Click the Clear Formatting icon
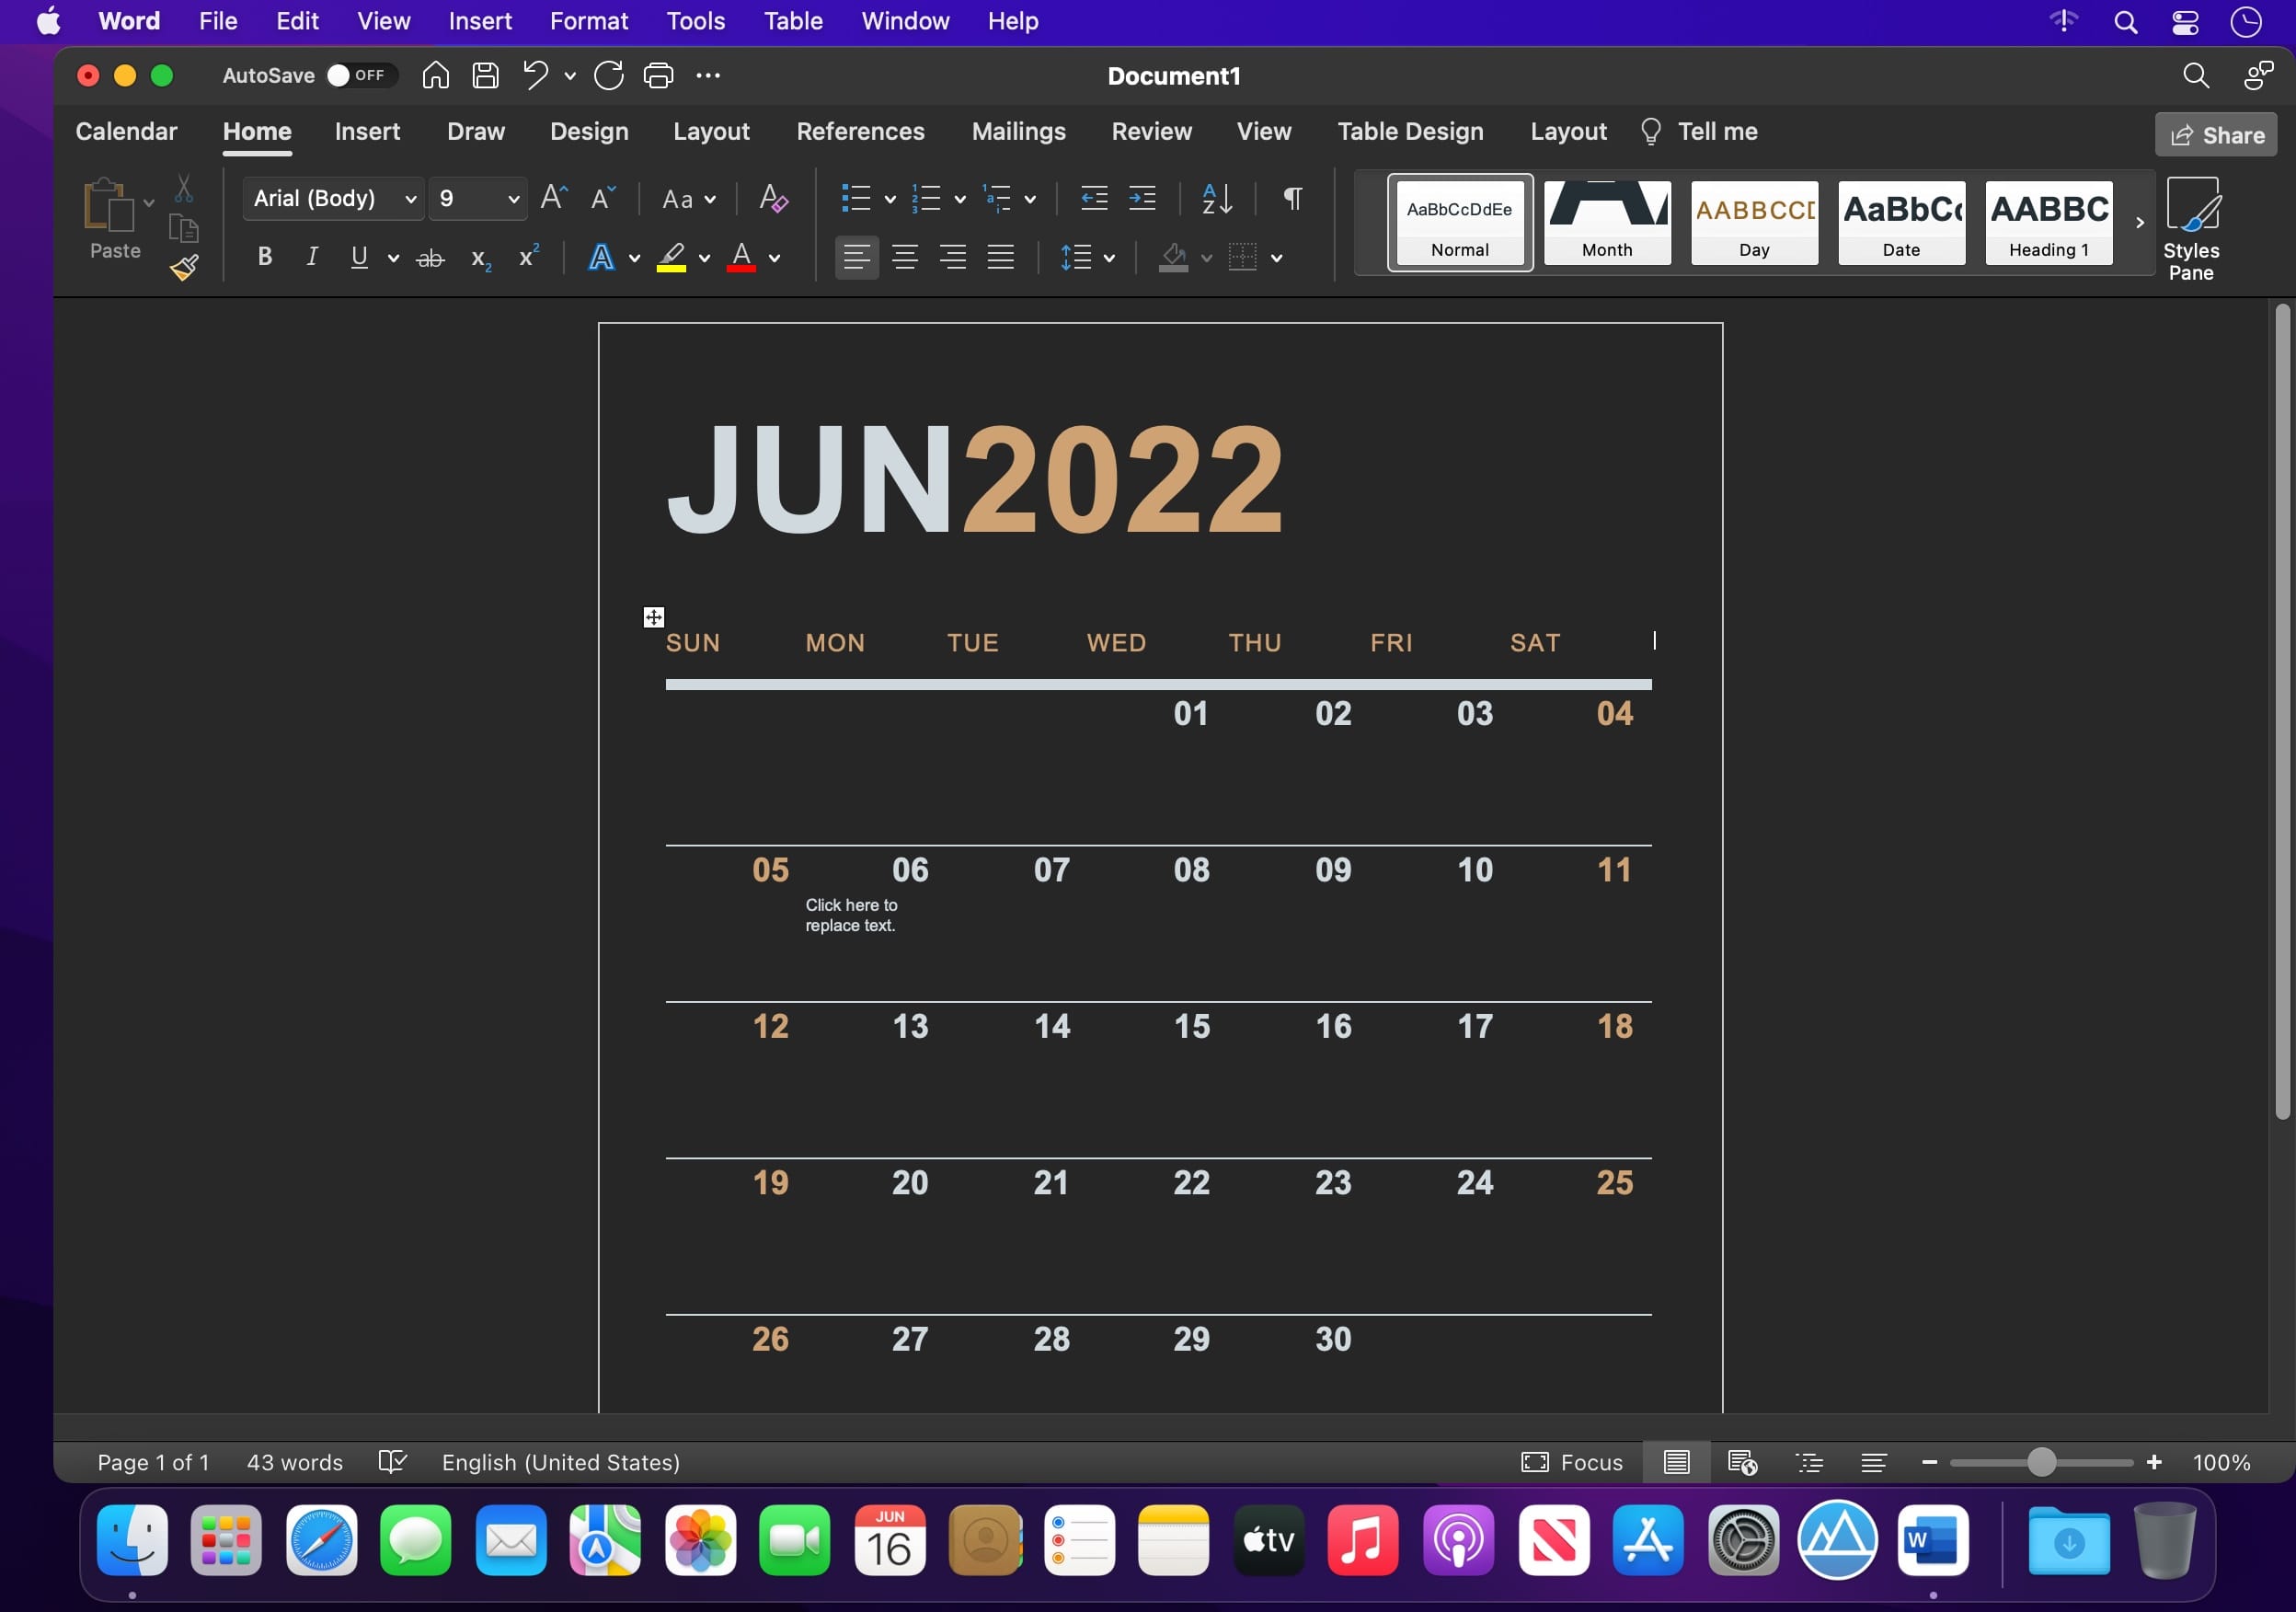 [773, 198]
